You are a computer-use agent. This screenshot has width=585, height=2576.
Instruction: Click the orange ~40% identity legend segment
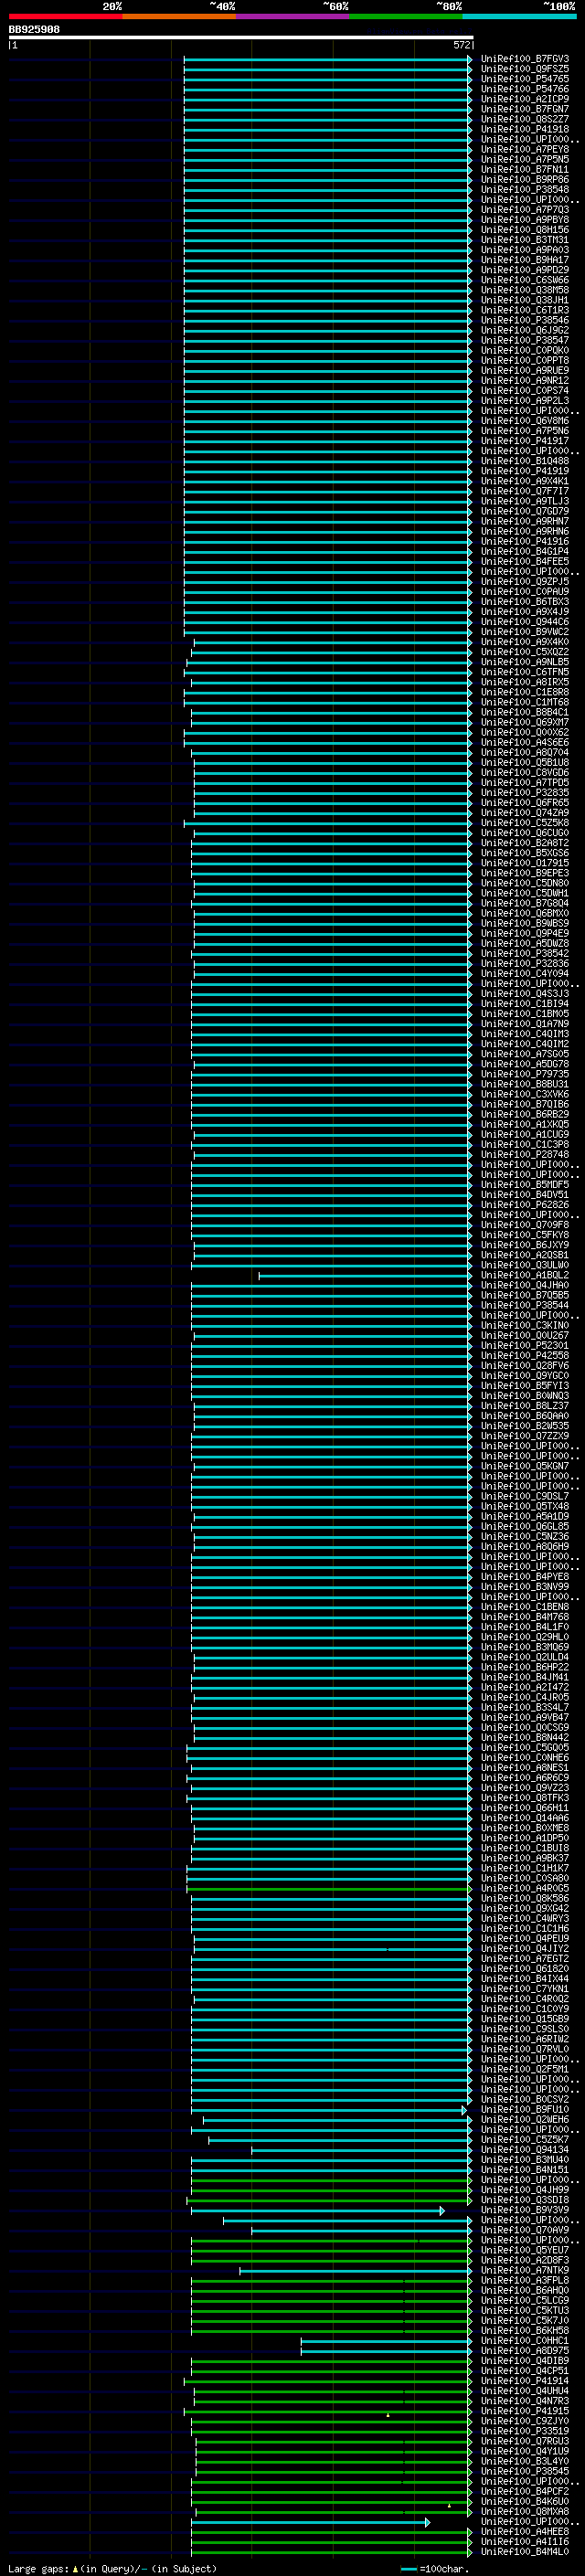point(179,16)
